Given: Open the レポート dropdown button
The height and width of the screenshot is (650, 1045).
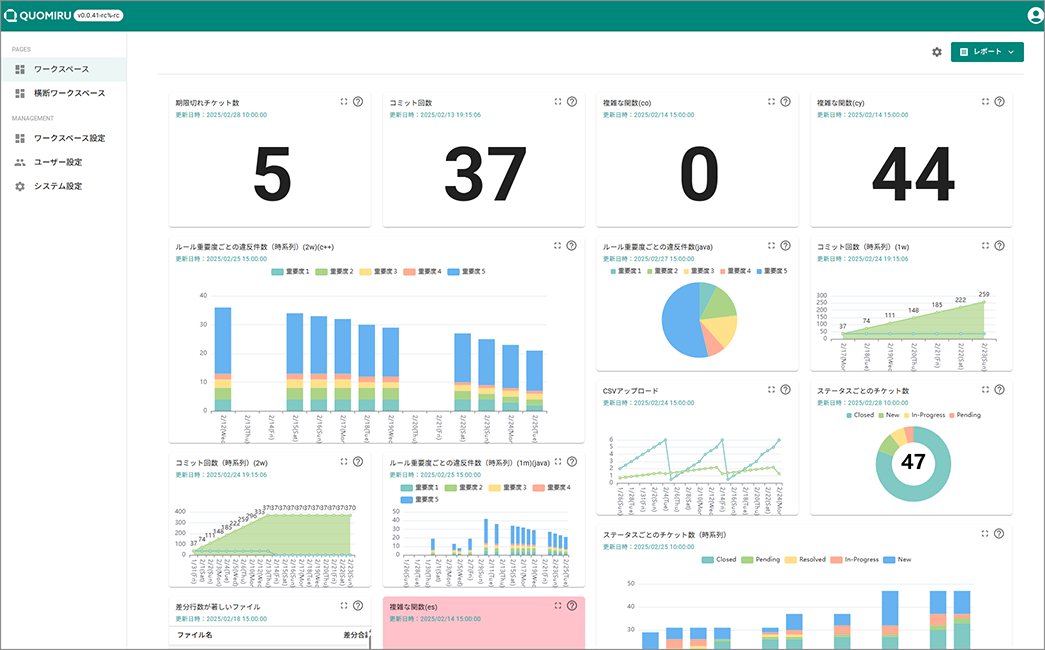Looking at the screenshot, I should tap(987, 52).
